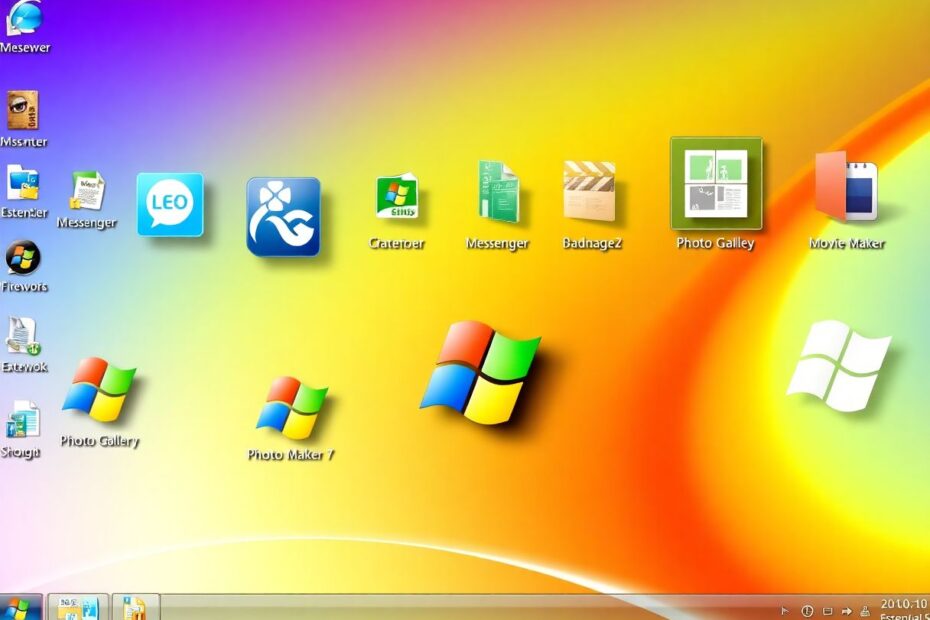The width and height of the screenshot is (930, 620).
Task: Open the green Messenger documents icon
Action: (499, 191)
